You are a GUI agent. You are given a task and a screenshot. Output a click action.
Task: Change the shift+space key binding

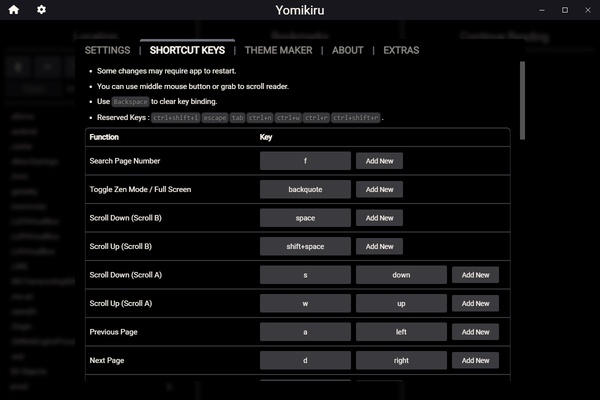305,247
